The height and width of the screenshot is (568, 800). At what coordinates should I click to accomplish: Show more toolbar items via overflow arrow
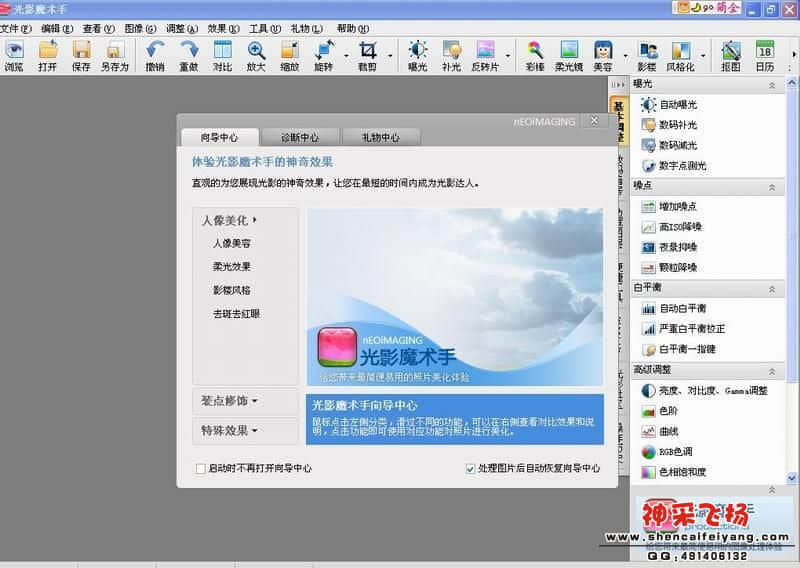[794, 54]
